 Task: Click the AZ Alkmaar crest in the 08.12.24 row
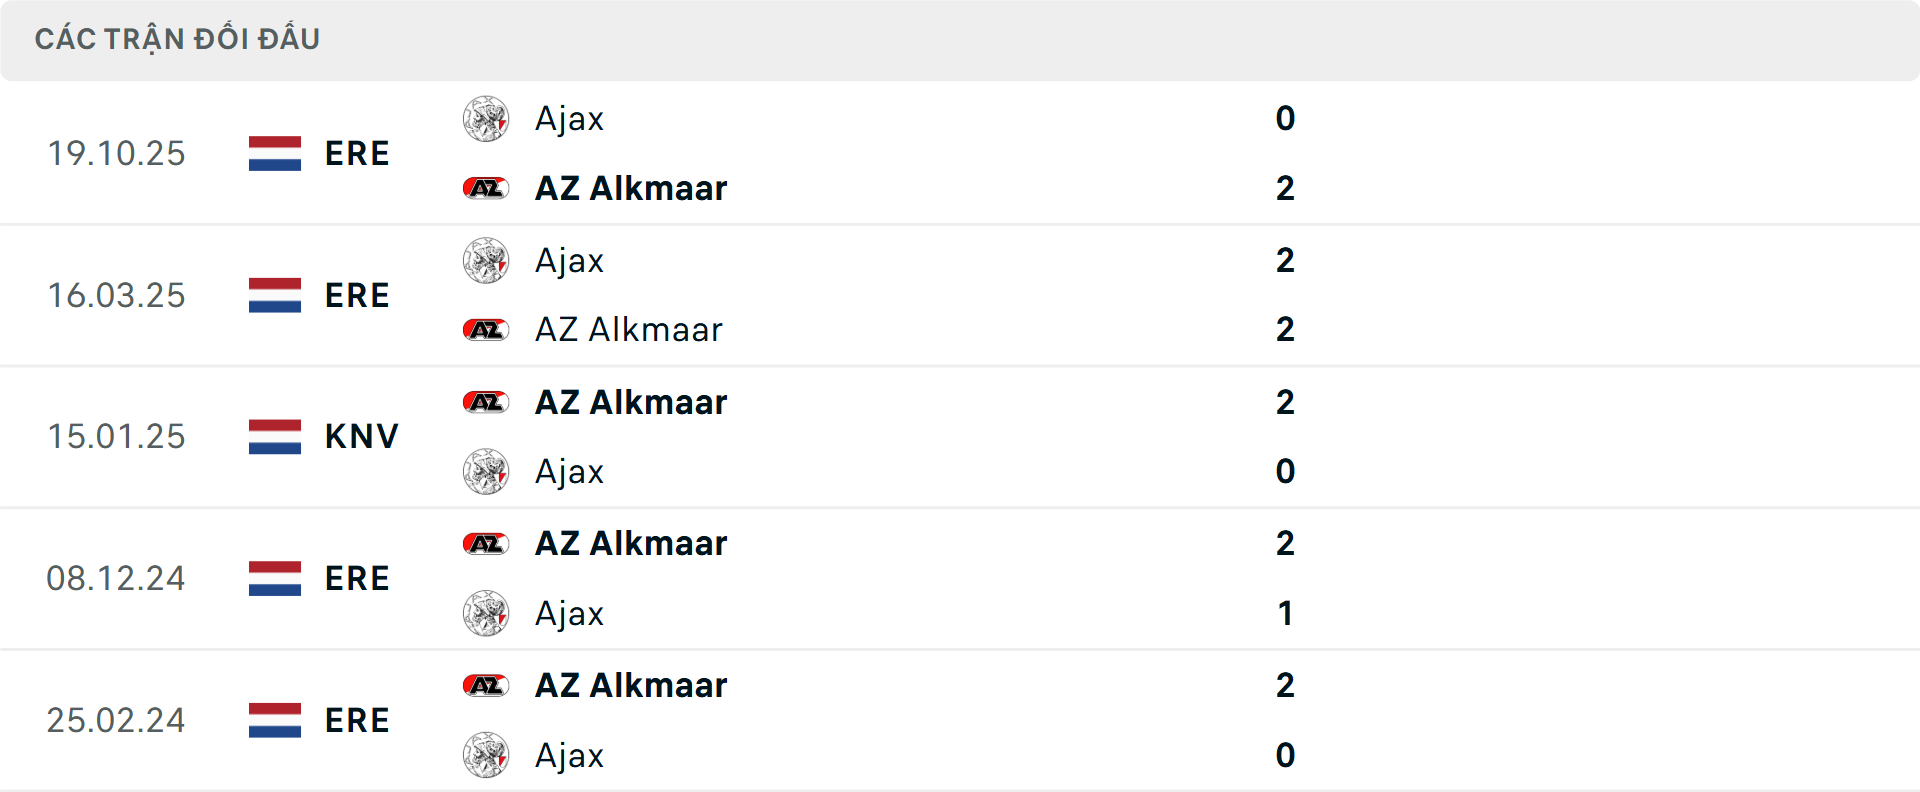pyautogui.click(x=486, y=543)
